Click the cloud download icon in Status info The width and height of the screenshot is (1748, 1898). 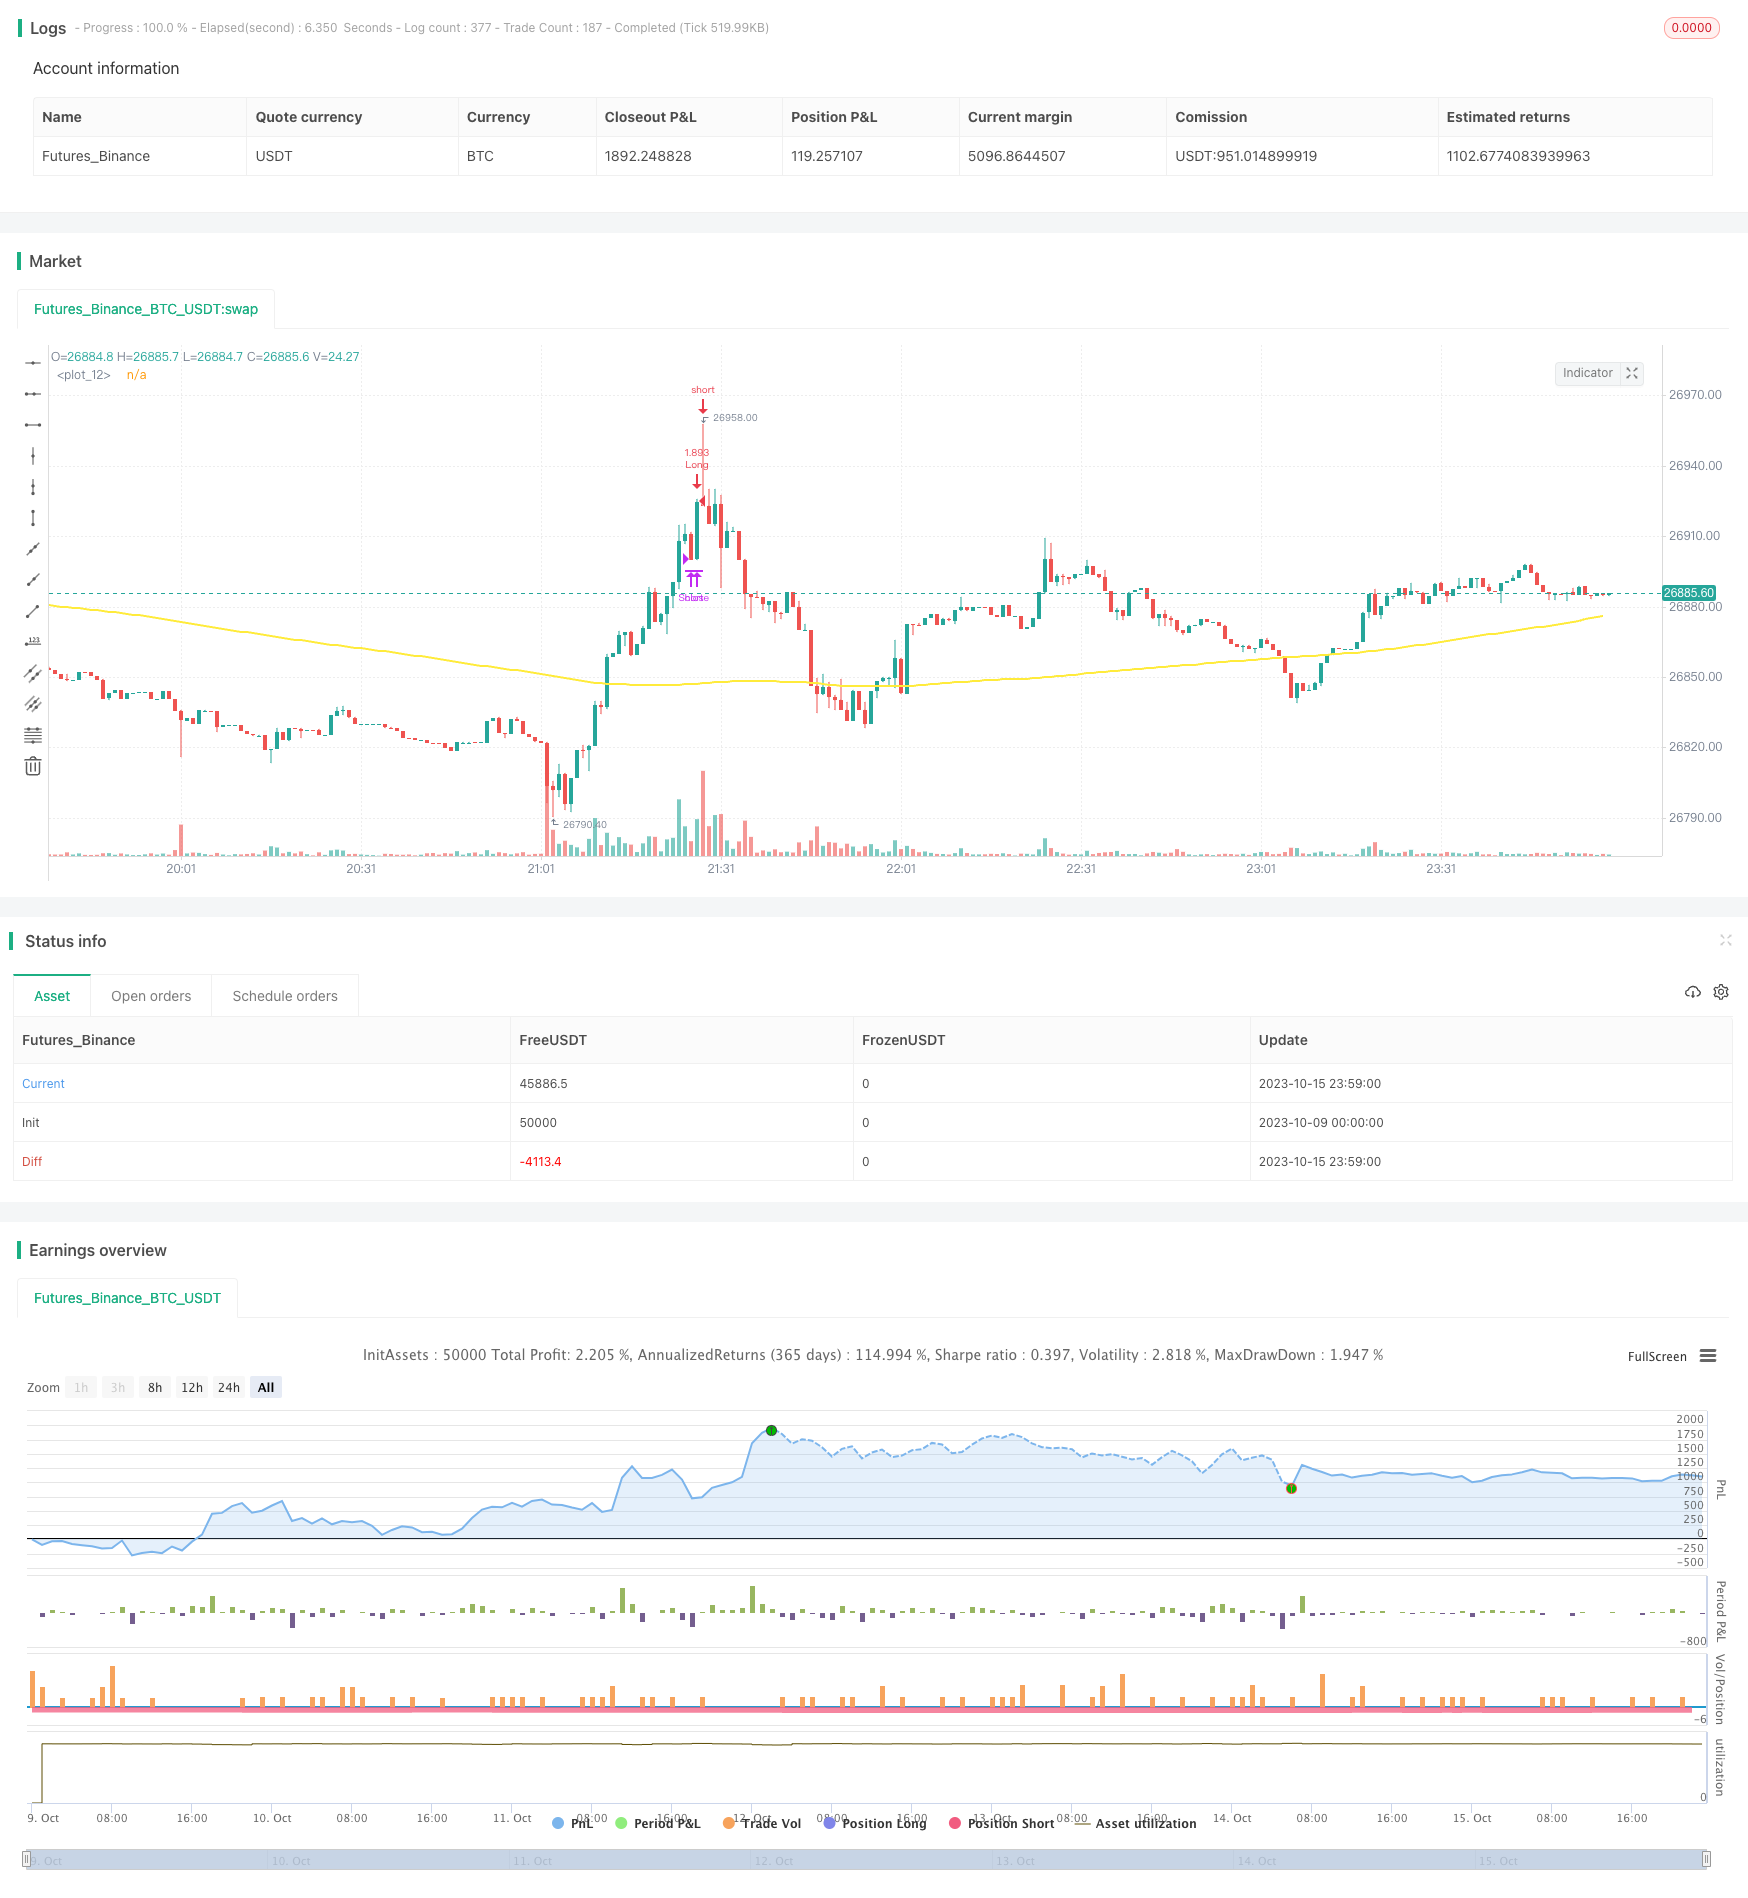click(x=1692, y=992)
